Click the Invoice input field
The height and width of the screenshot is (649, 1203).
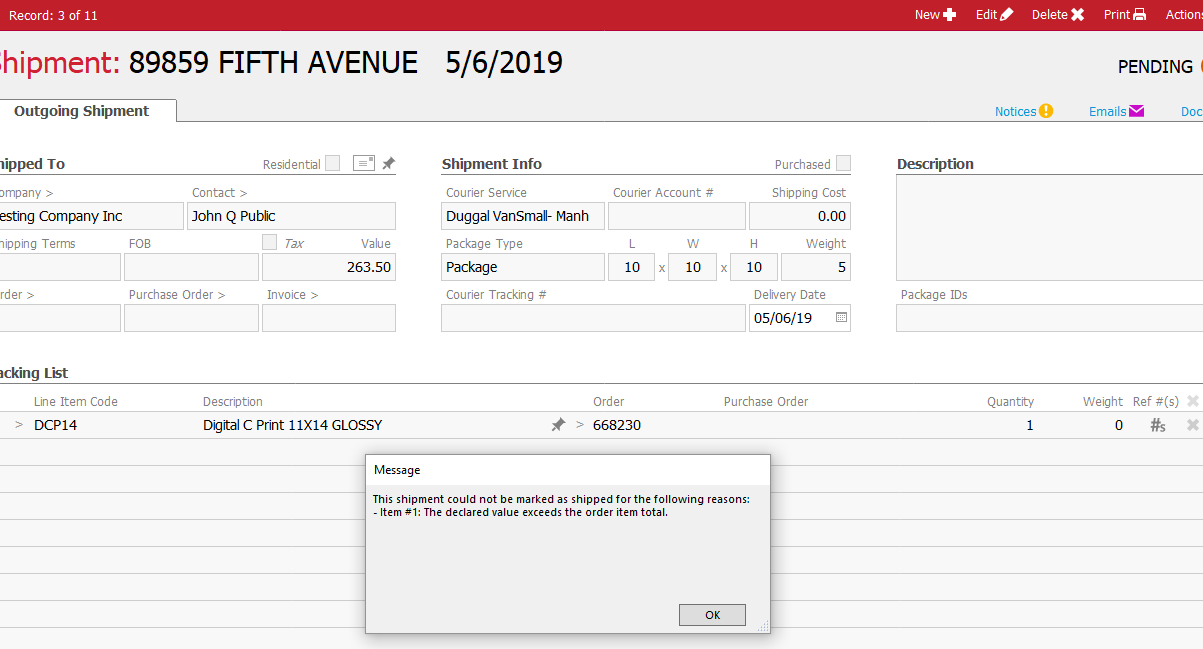(x=329, y=318)
